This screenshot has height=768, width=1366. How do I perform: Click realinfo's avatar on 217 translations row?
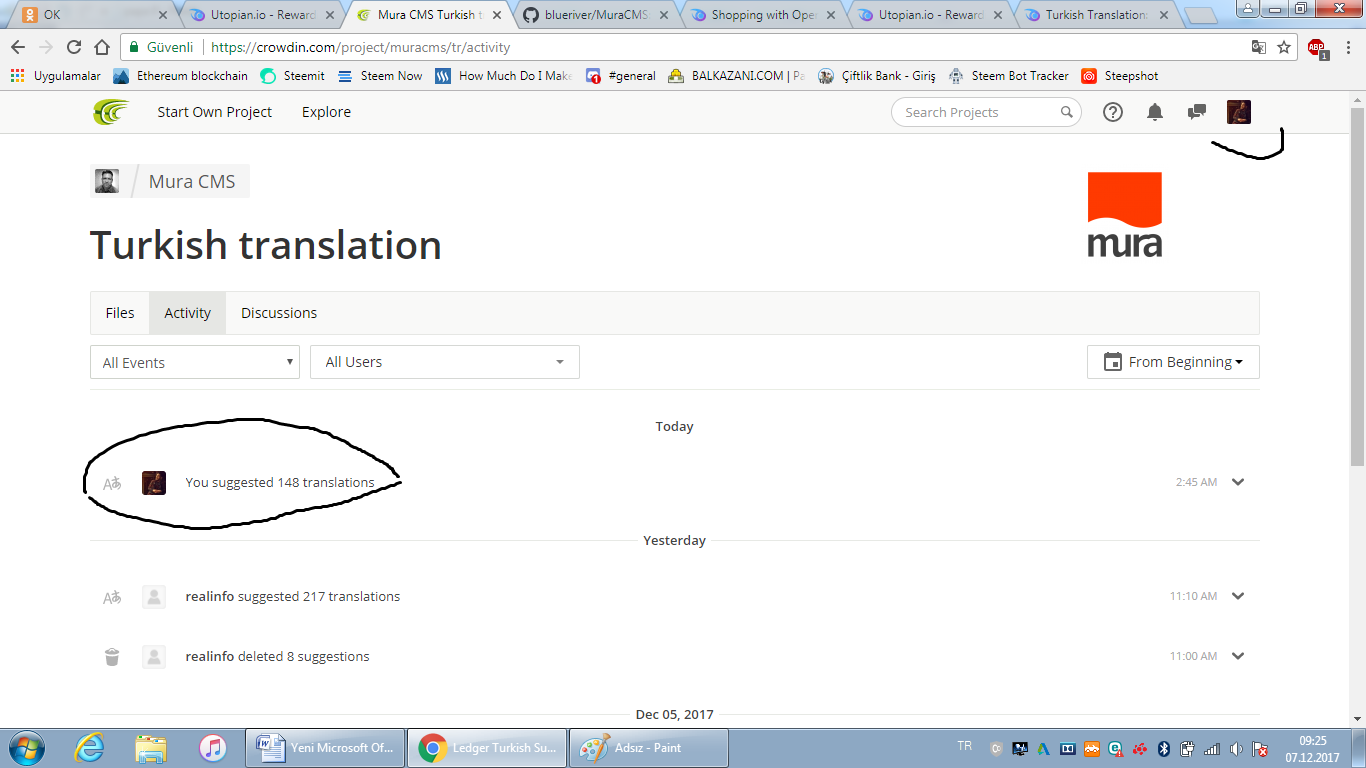coord(154,597)
